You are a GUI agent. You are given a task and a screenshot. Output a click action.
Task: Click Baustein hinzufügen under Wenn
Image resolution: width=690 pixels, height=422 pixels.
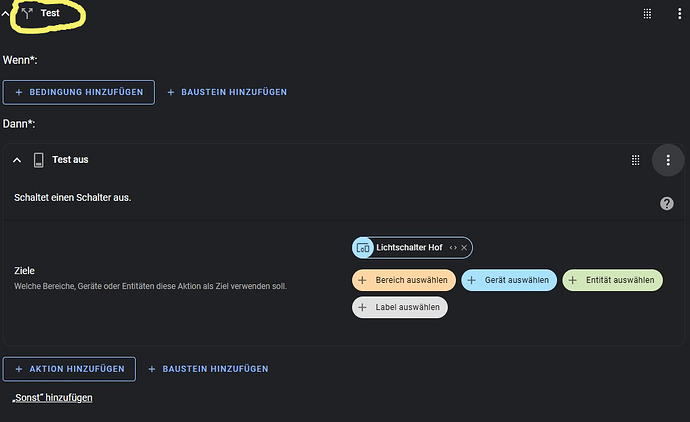click(227, 92)
